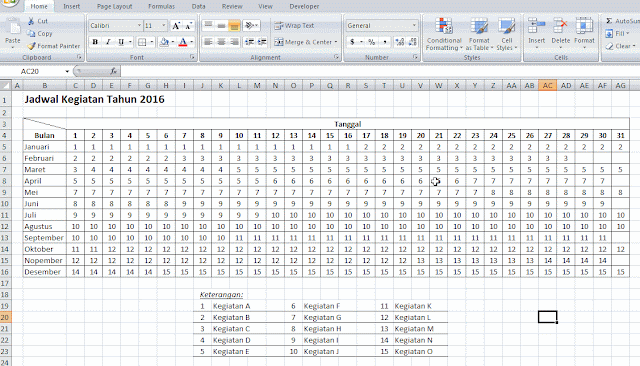Open Clipboard pane launcher
640x366 pixels.
79,58
